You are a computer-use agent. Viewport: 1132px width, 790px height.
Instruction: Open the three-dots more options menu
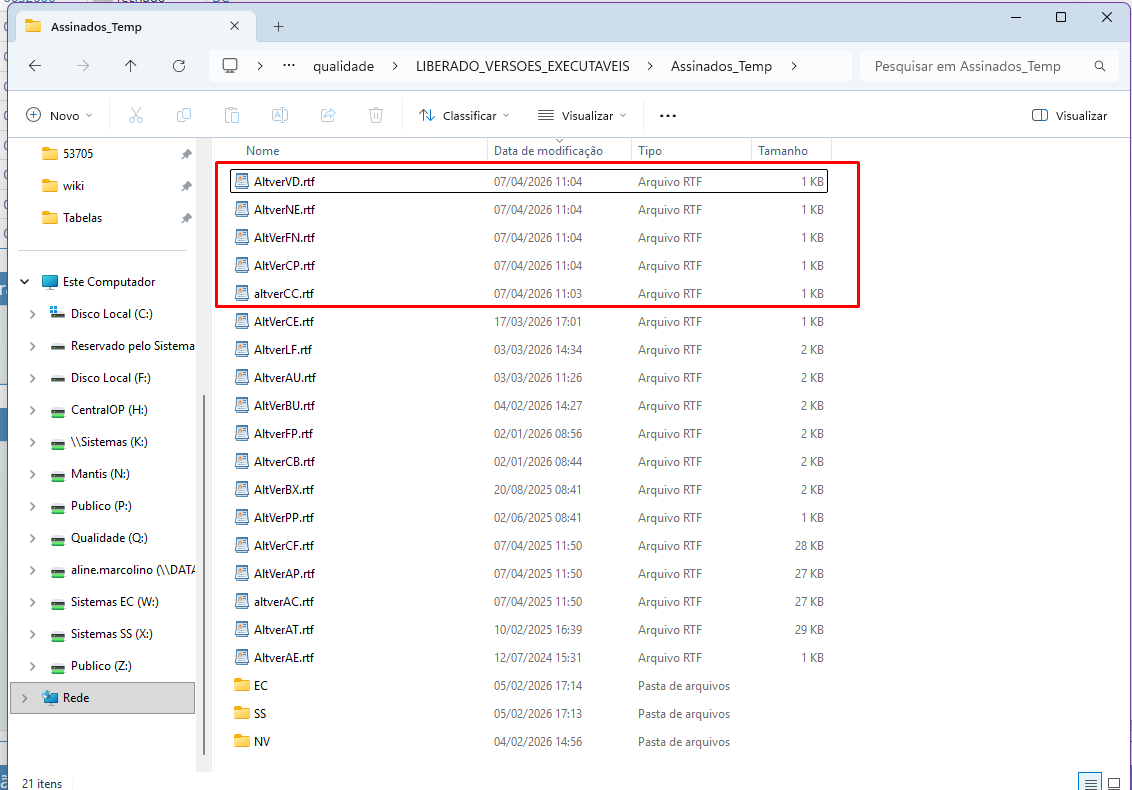coord(668,115)
